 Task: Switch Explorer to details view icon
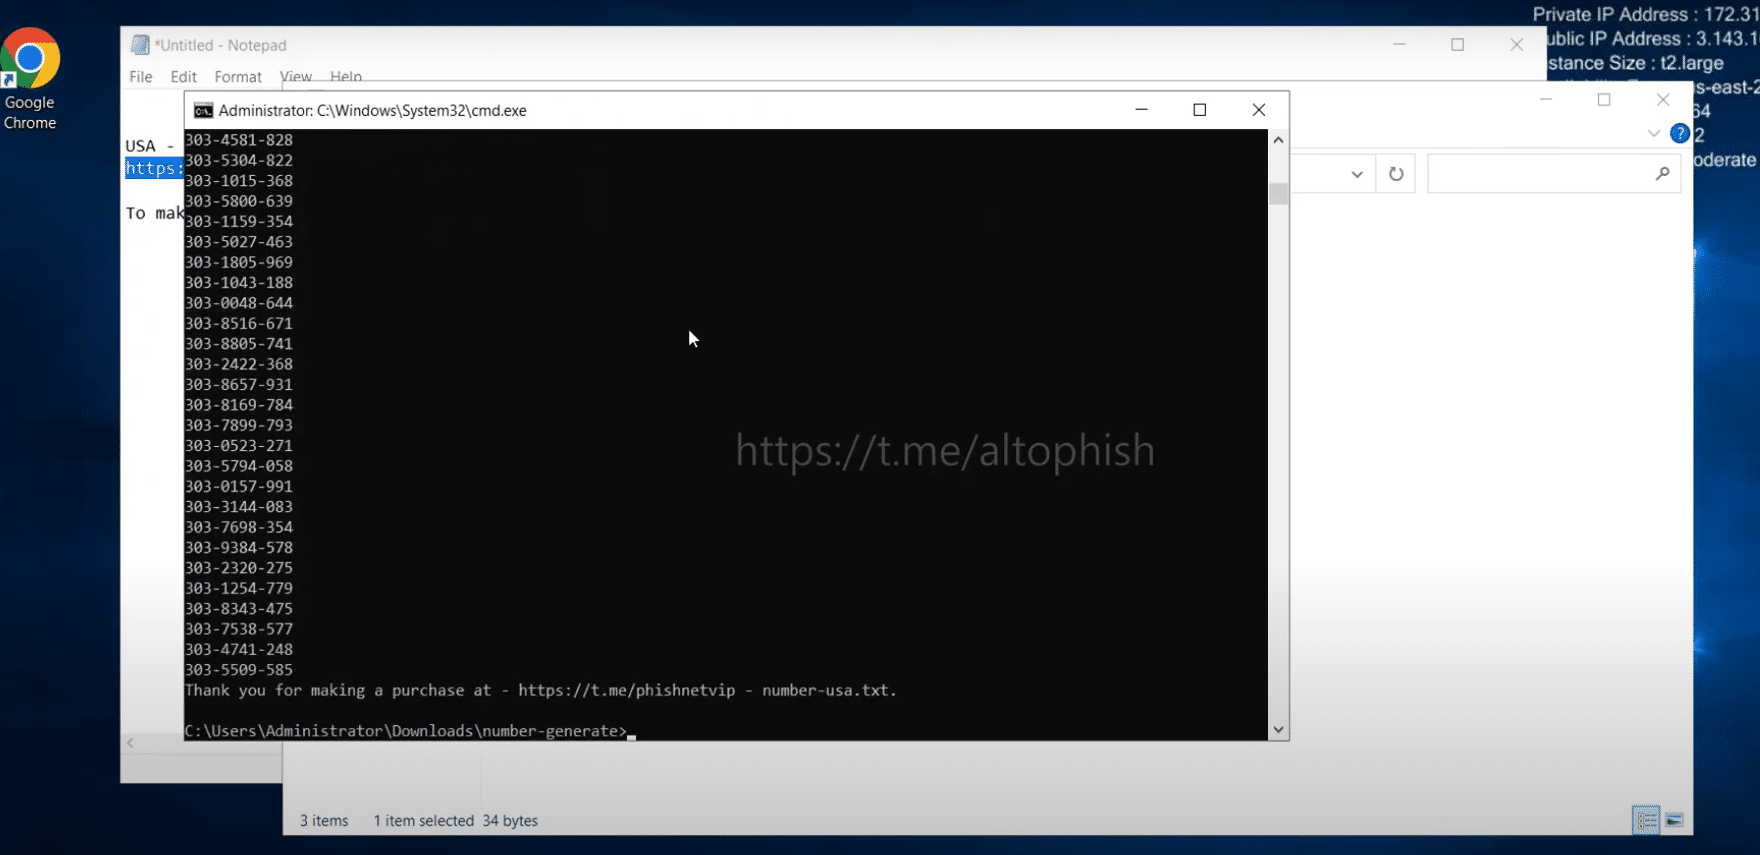(x=1646, y=820)
